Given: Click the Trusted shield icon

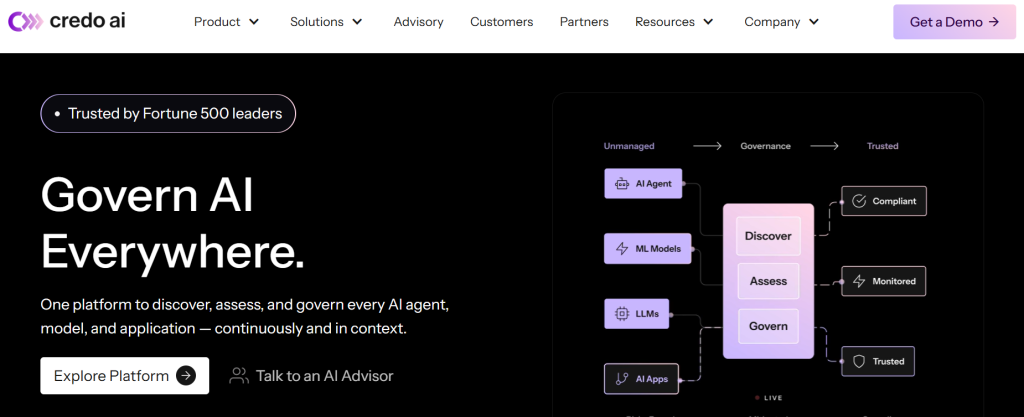Looking at the screenshot, I should coord(858,361).
